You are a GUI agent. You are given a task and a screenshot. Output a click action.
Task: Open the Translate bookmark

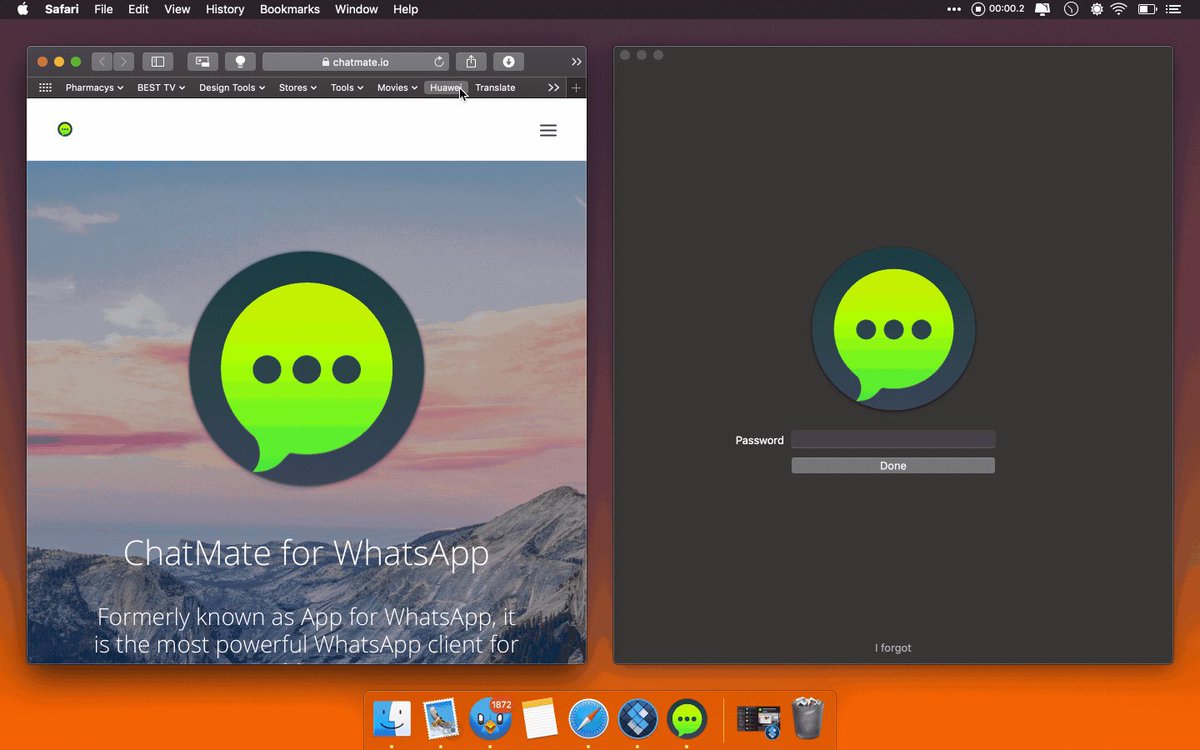pos(495,88)
